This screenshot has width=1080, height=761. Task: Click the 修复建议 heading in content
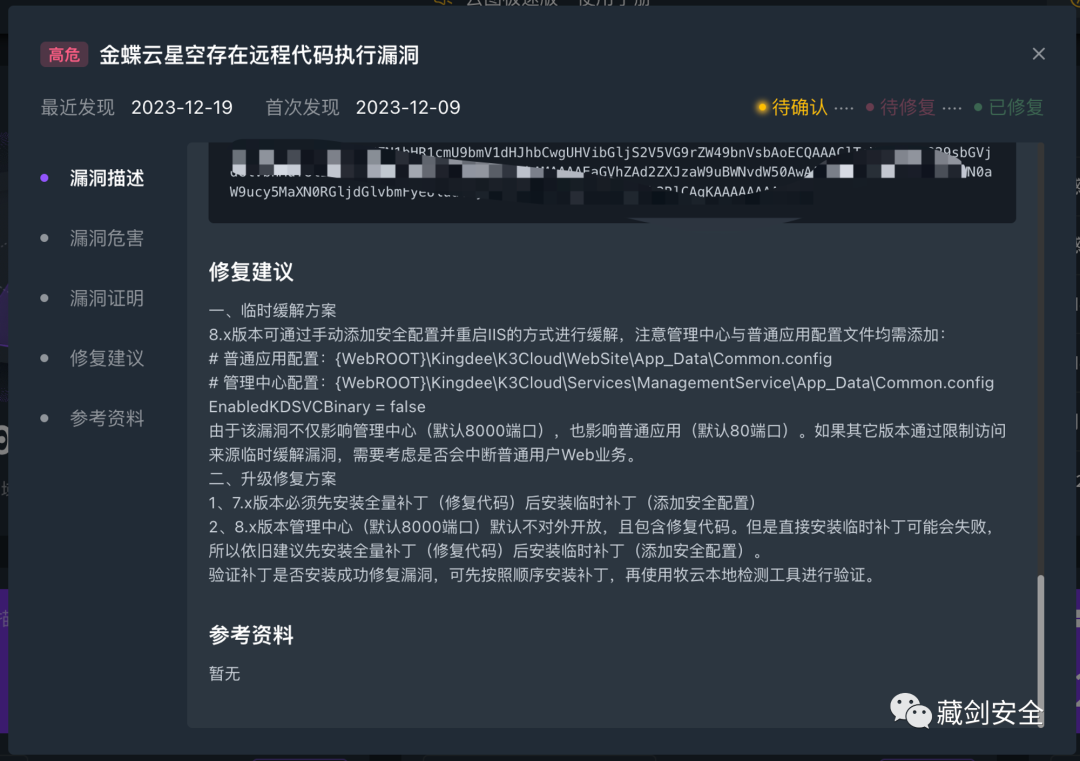(251, 272)
